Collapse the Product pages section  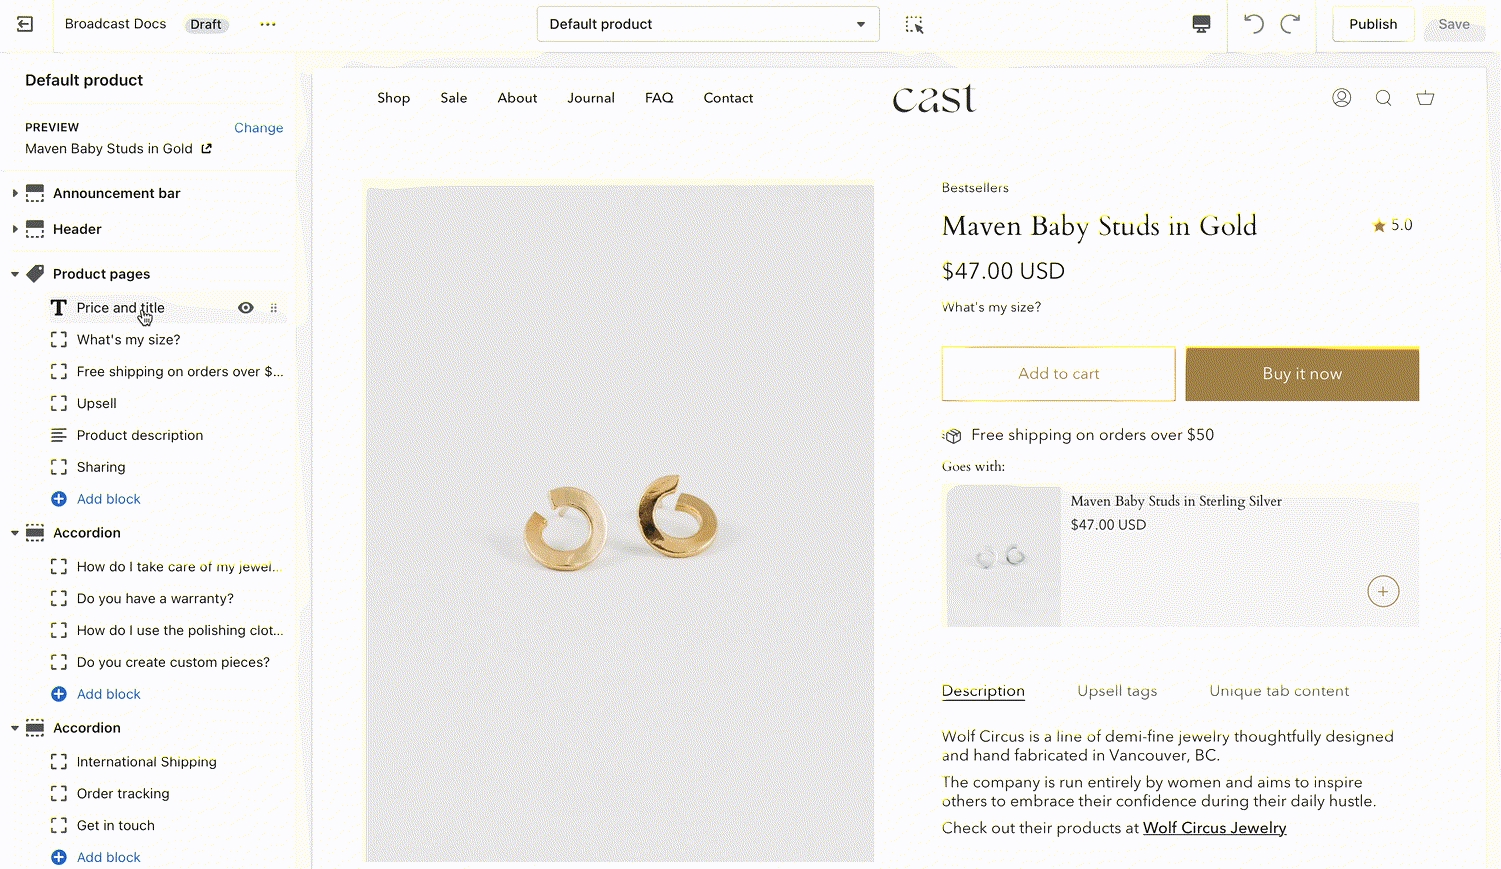pyautogui.click(x=15, y=274)
